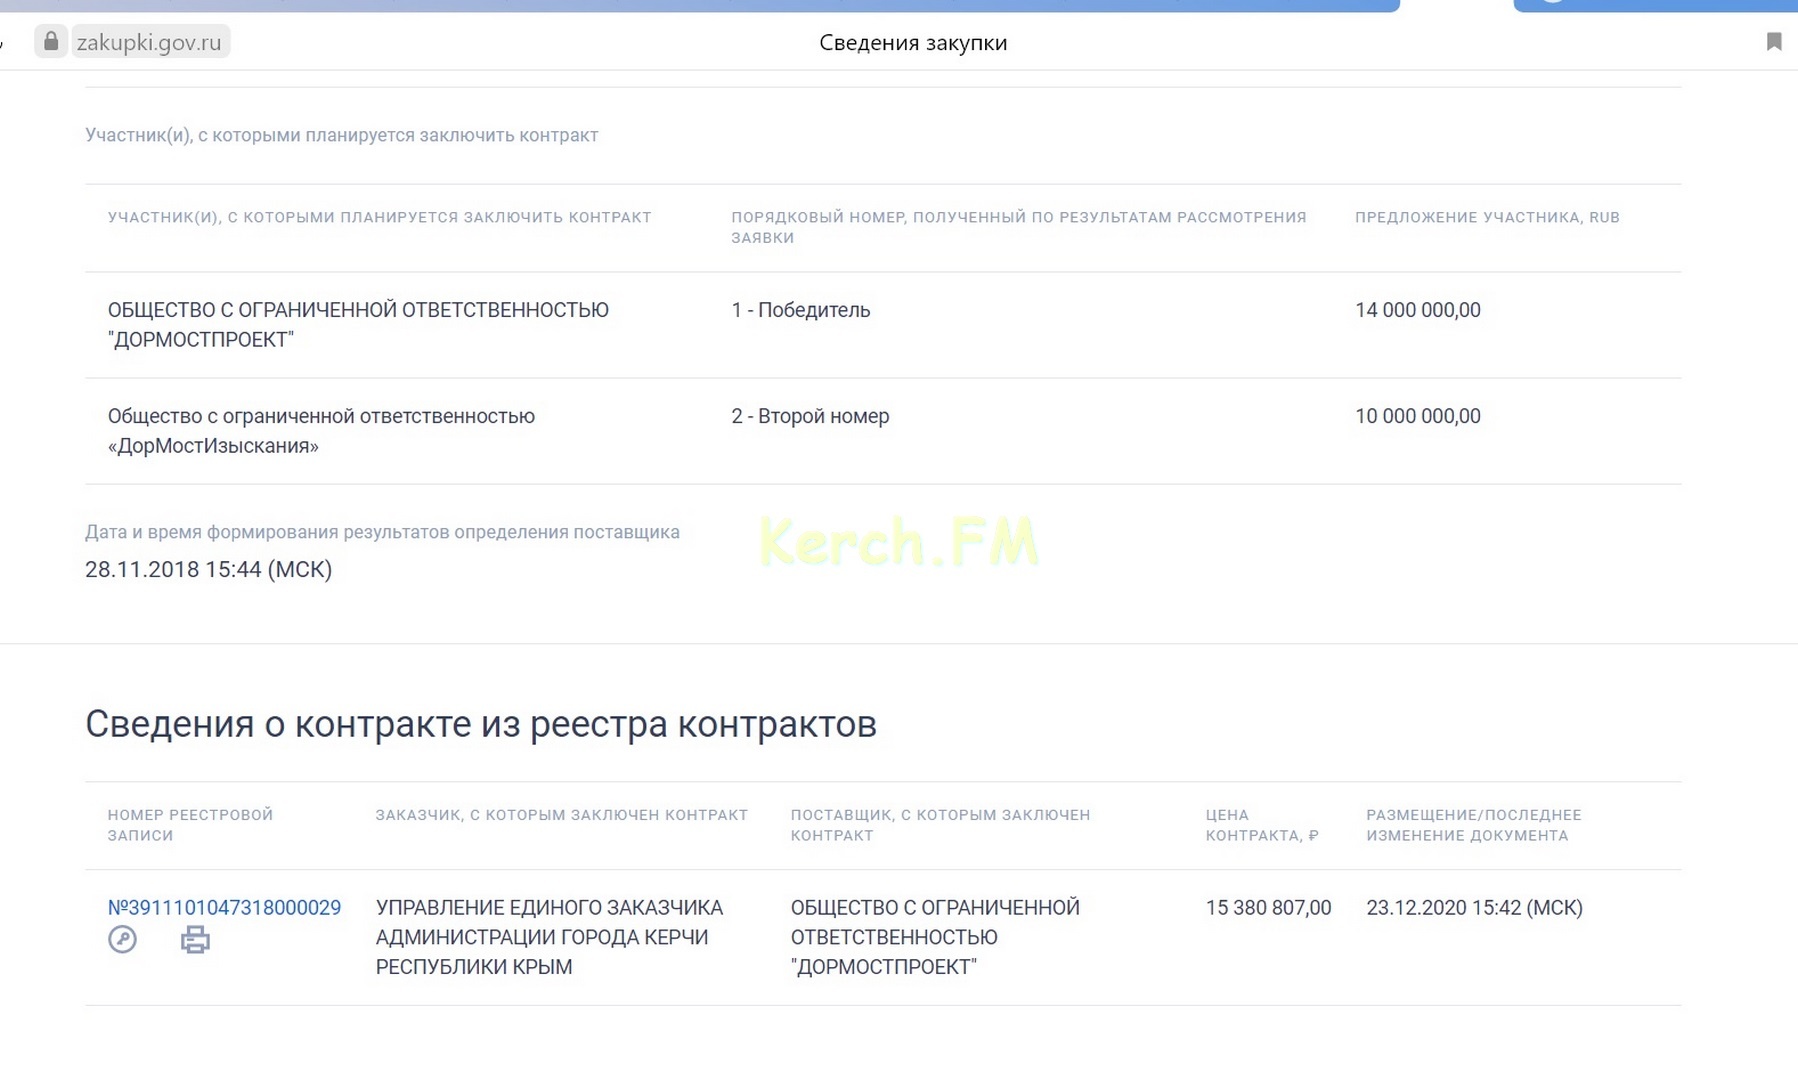Click the zakupki.gov.ru address field

pos(149,42)
